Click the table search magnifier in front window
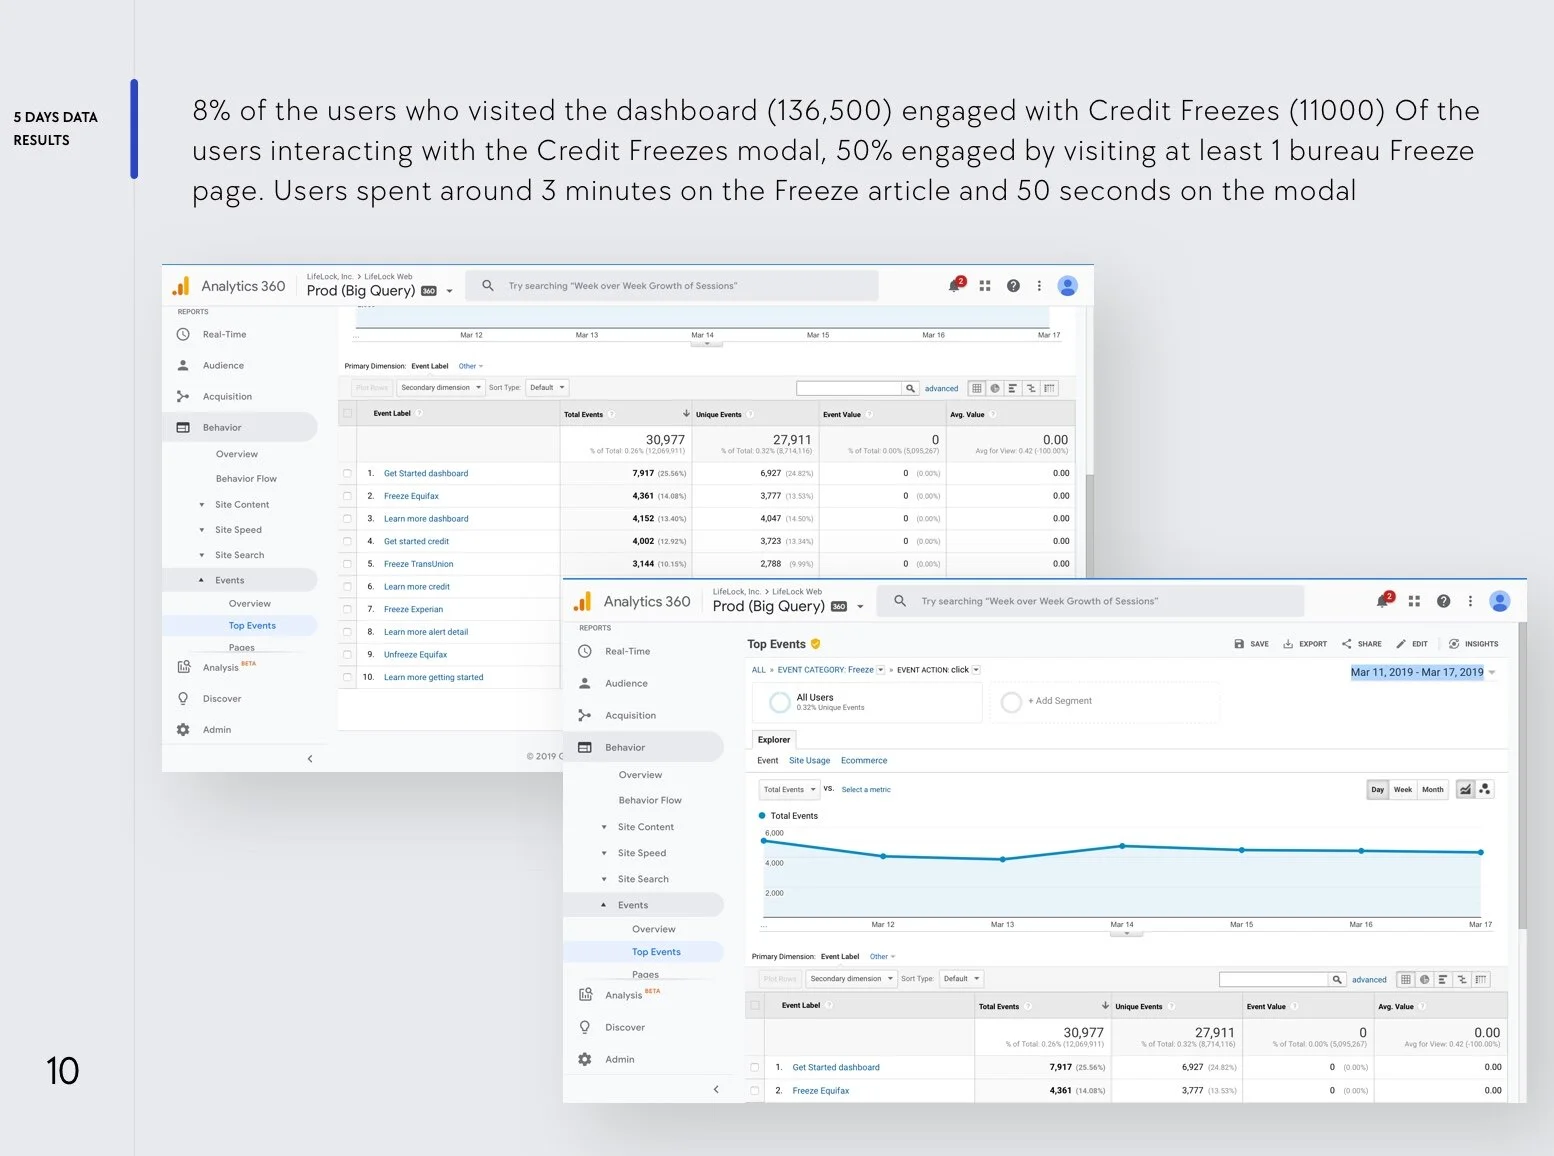Screen dimensions: 1554x1156 (1336, 979)
